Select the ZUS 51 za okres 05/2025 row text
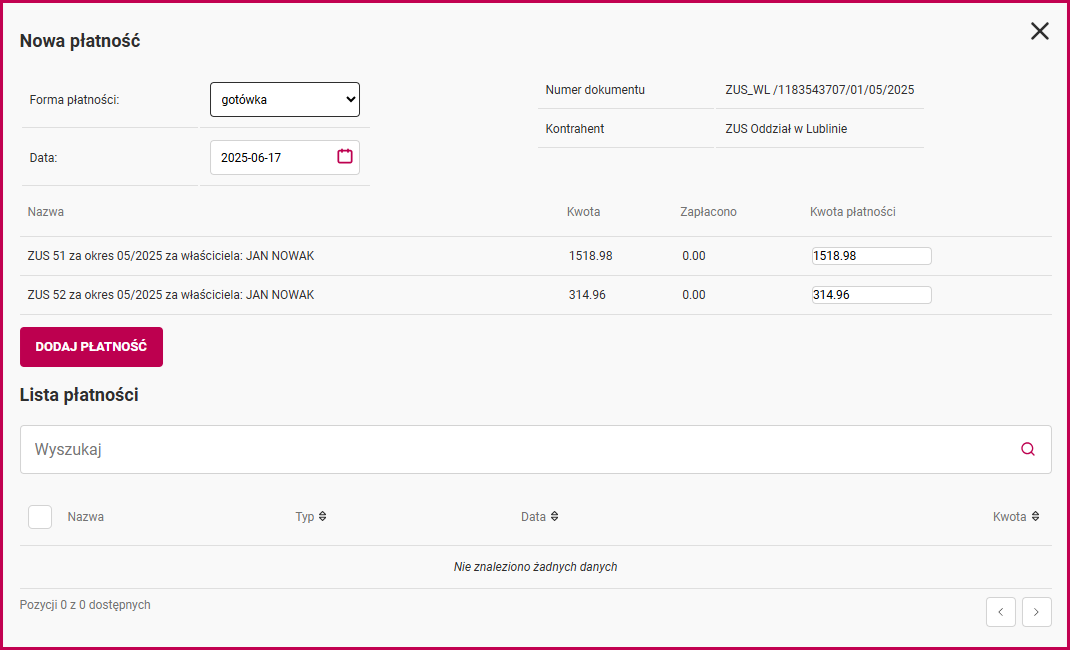 coord(171,256)
